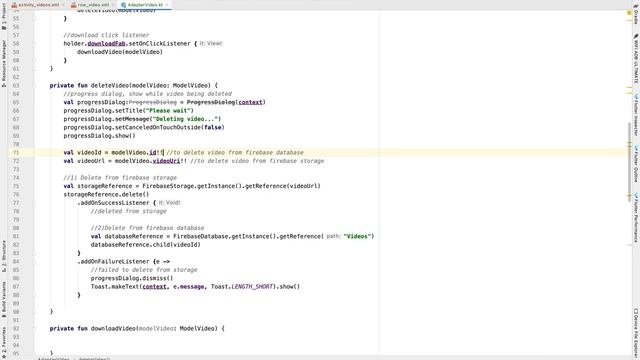The height and width of the screenshot is (360, 640).
Task: Click the AdapterVideo breadcrumb at bottom
Action: pyautogui.click(x=54, y=358)
